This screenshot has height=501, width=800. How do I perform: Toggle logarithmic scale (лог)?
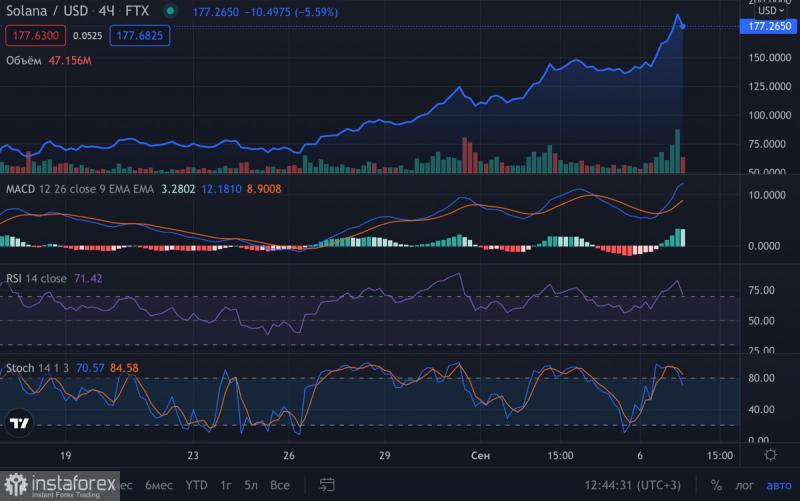pyautogui.click(x=744, y=485)
